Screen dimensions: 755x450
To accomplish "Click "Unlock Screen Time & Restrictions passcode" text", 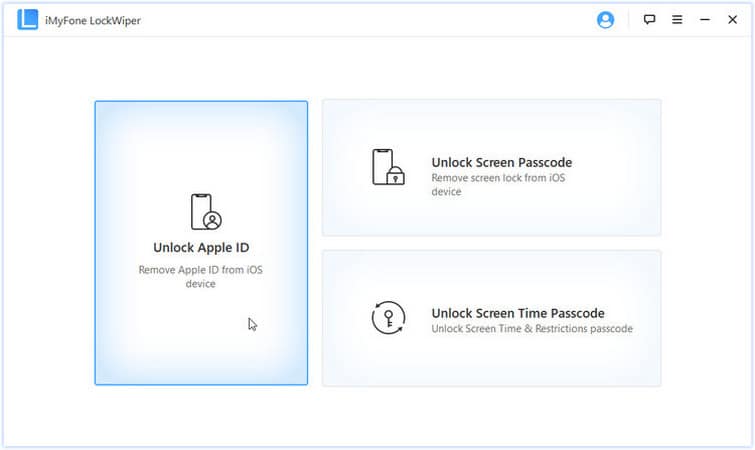I will point(532,329).
